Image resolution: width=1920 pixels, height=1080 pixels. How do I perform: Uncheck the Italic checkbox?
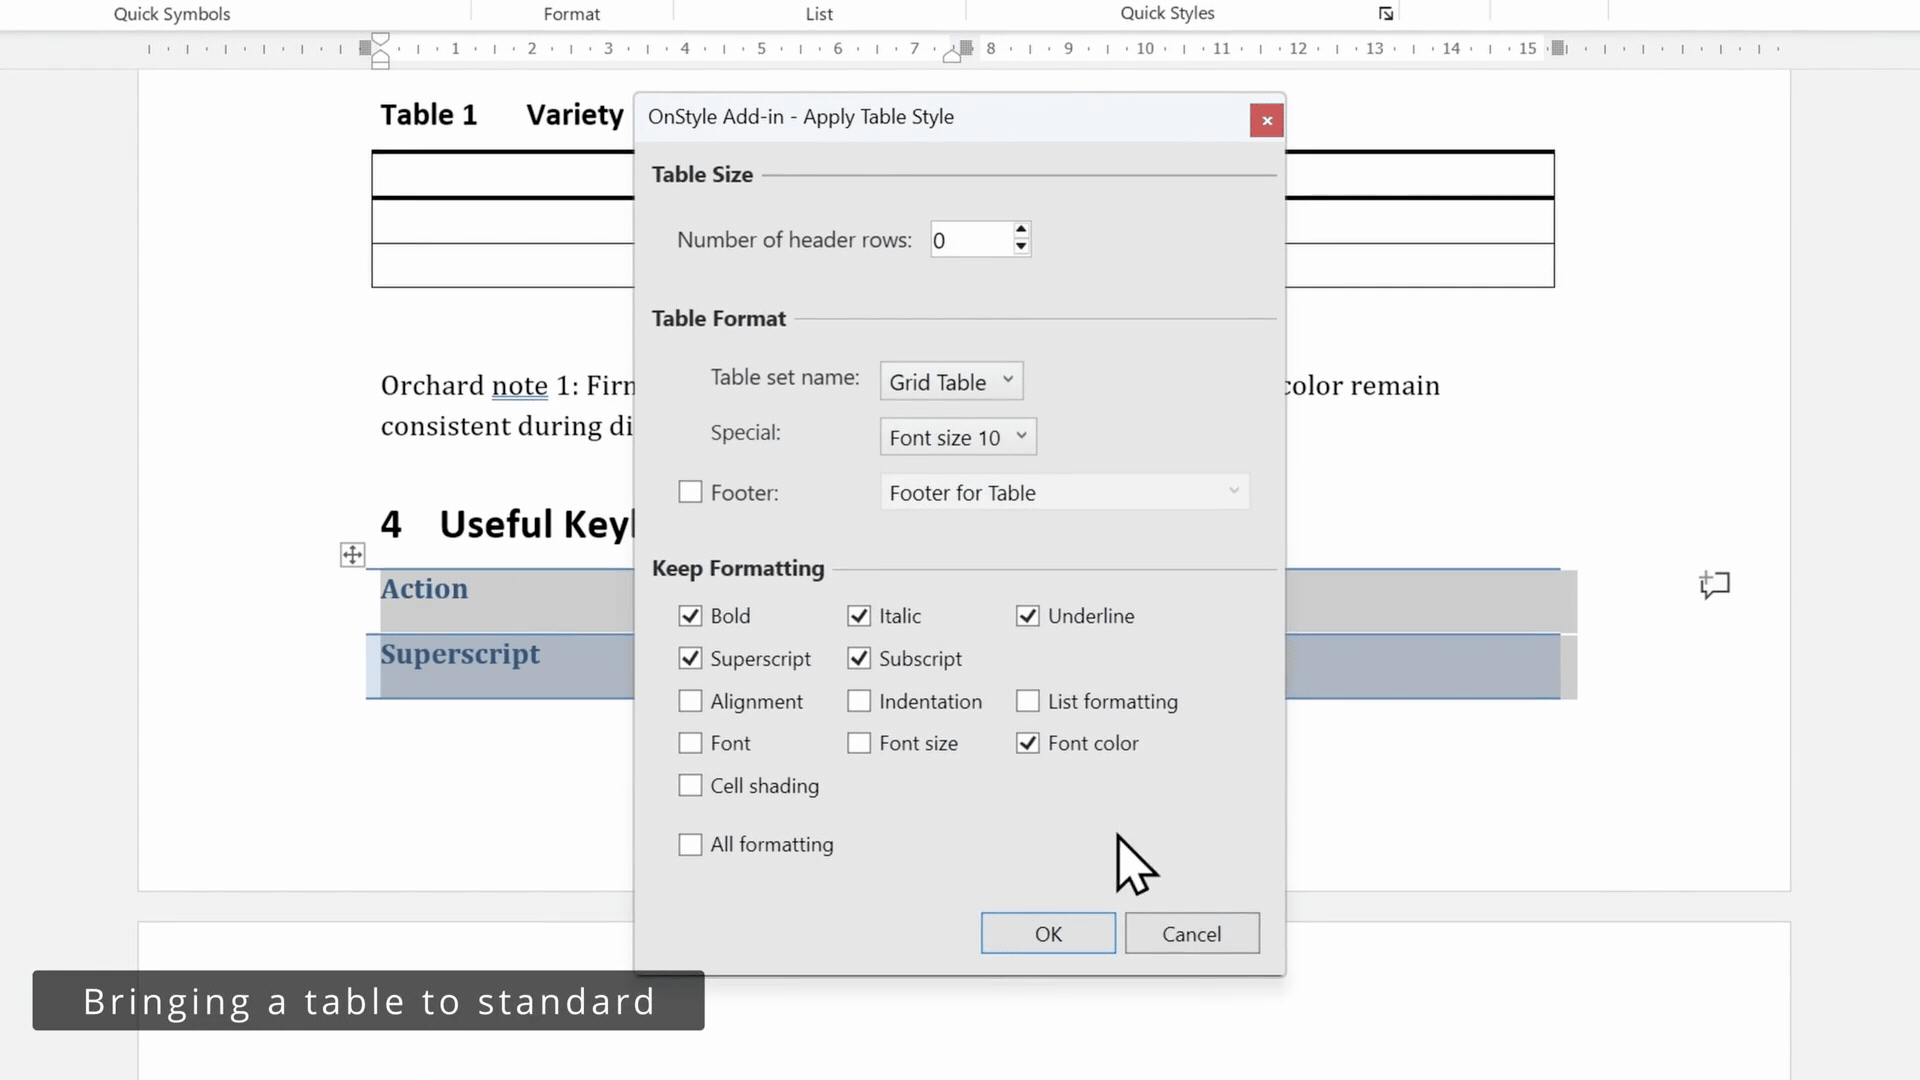click(859, 616)
